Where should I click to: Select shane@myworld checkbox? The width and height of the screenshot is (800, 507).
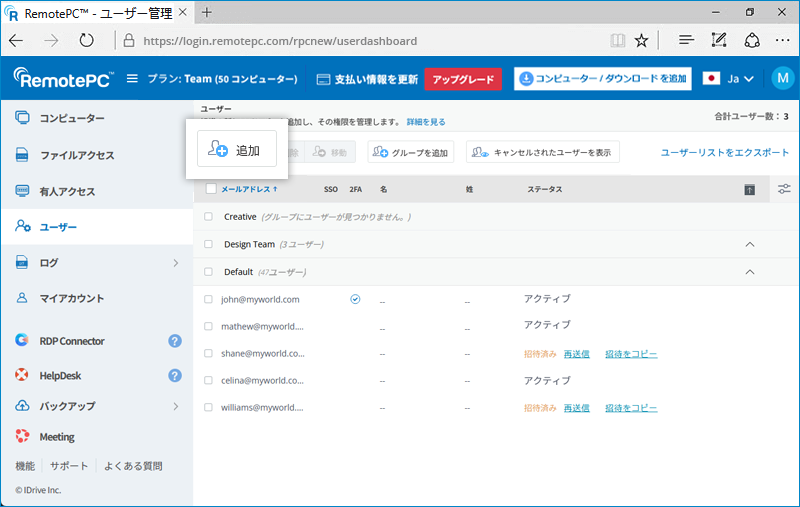[x=208, y=353]
